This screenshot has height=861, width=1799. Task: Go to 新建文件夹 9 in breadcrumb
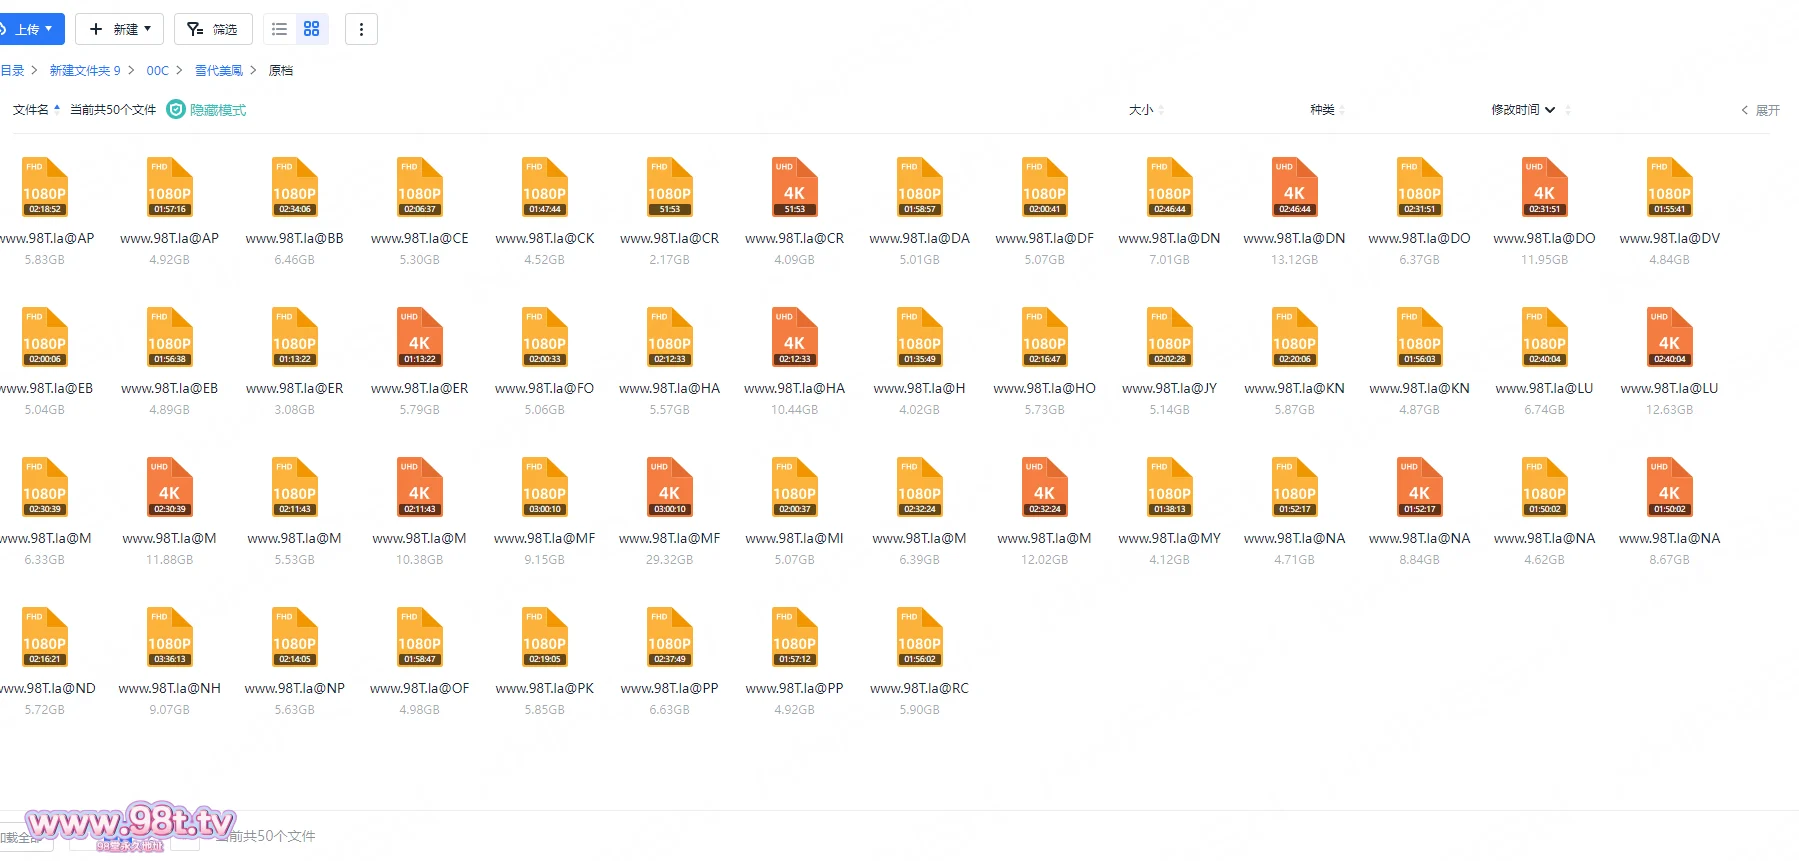coord(85,71)
